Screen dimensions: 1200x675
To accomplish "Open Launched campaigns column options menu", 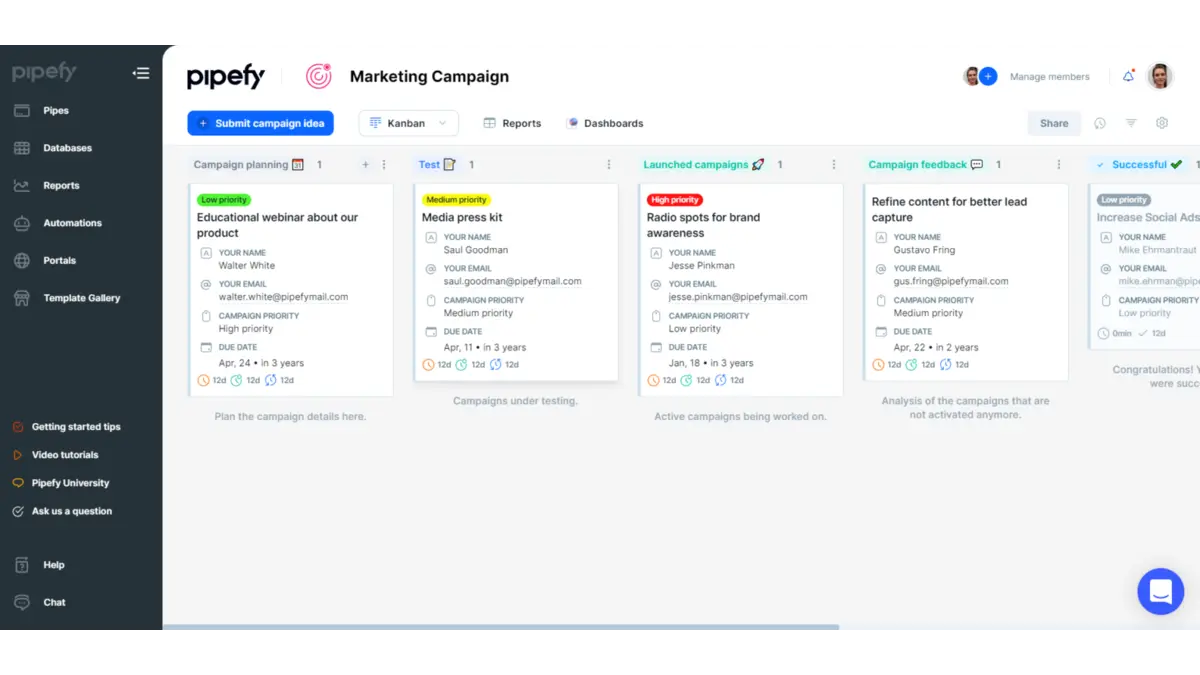I will (834, 165).
